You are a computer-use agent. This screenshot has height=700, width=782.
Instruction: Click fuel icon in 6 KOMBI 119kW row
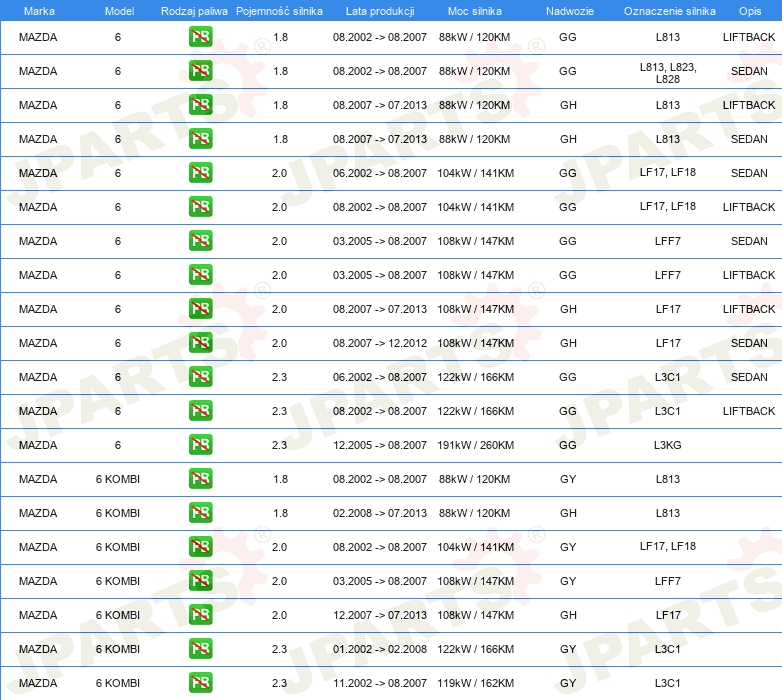coord(200,683)
